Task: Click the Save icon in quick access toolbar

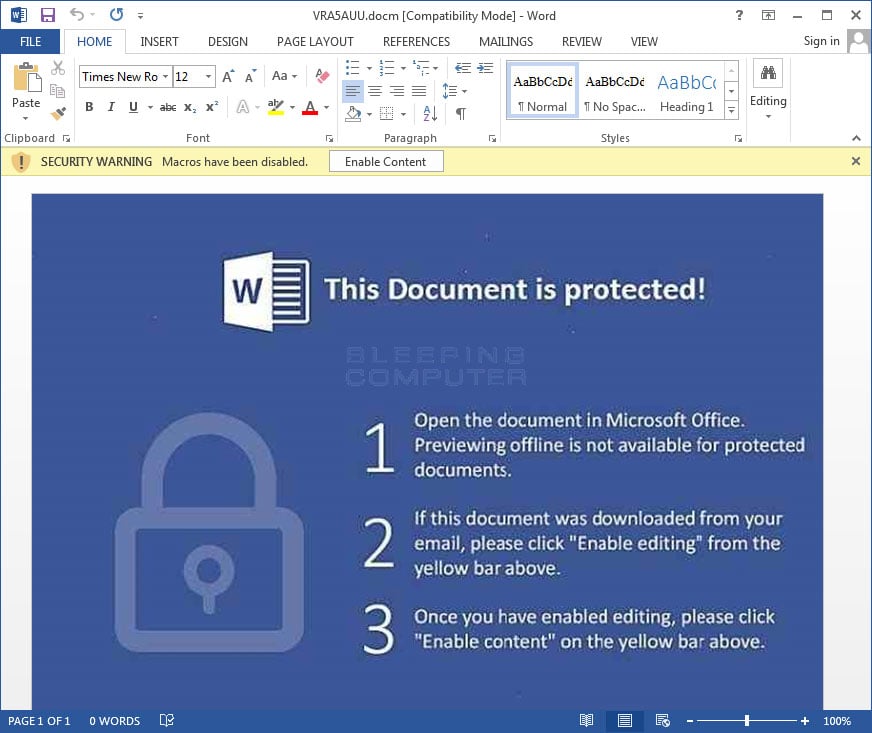Action: (x=48, y=15)
